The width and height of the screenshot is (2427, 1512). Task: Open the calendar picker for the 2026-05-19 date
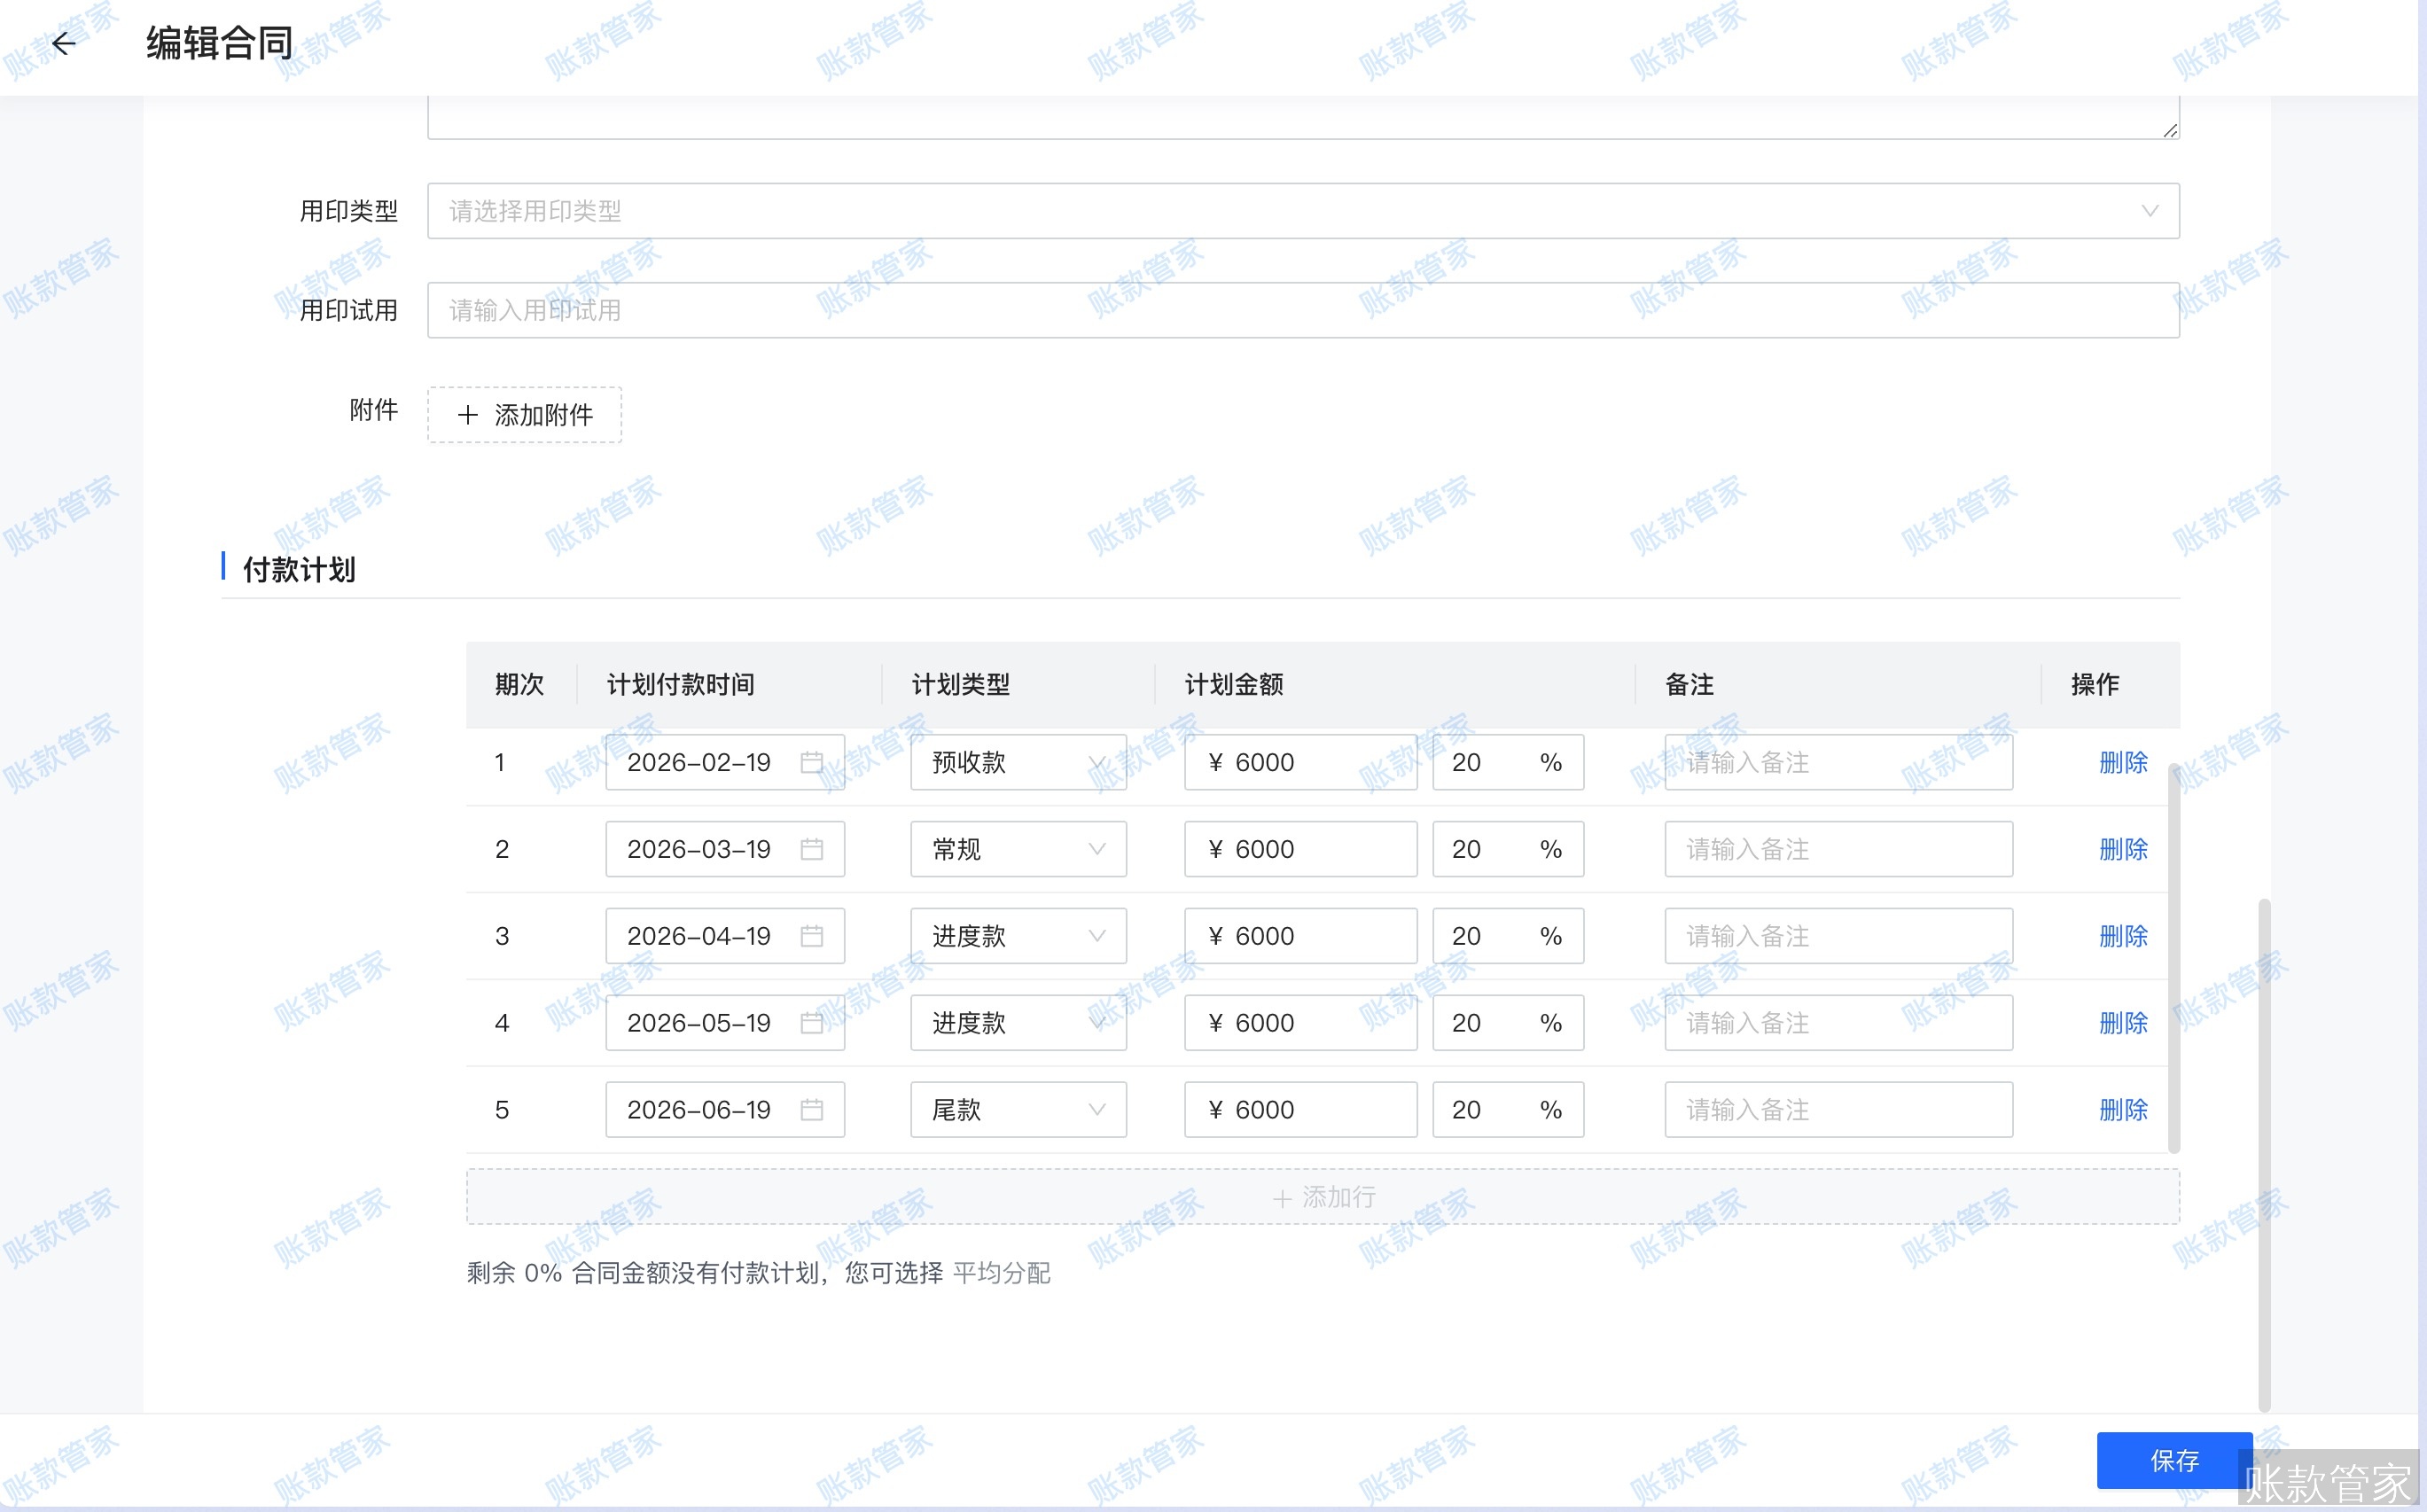click(x=812, y=1023)
